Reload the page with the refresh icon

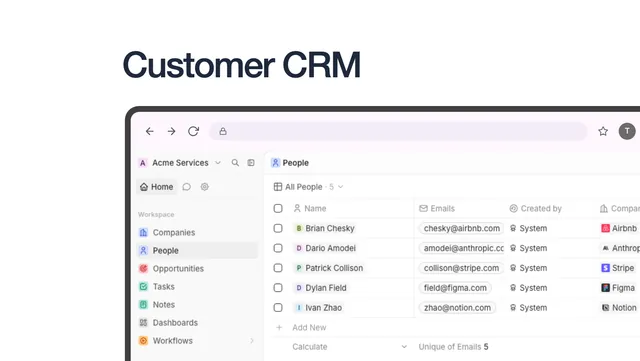[x=193, y=131]
